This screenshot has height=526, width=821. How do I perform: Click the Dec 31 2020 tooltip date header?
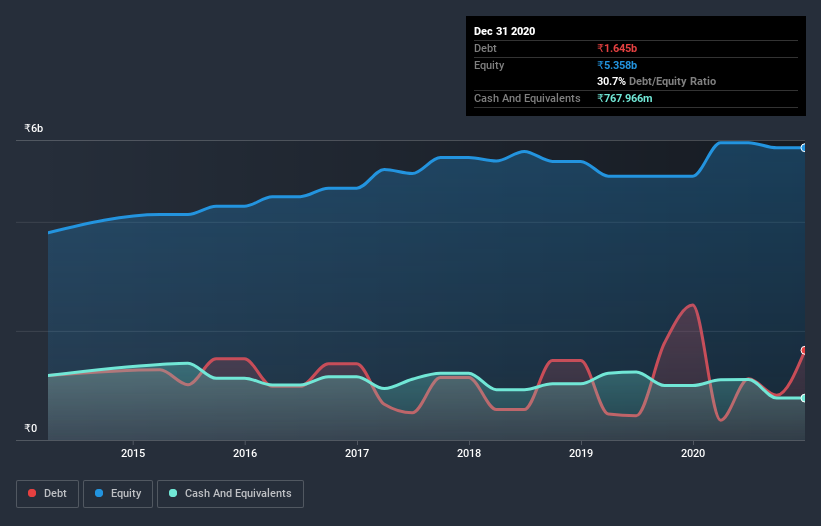point(504,31)
